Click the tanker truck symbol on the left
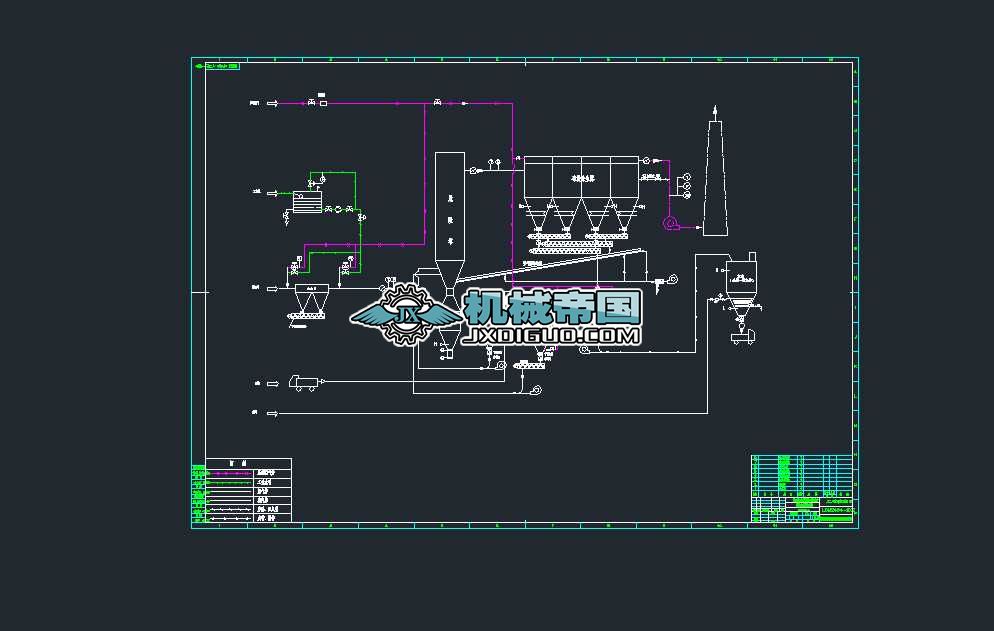The image size is (994, 631). click(x=306, y=382)
